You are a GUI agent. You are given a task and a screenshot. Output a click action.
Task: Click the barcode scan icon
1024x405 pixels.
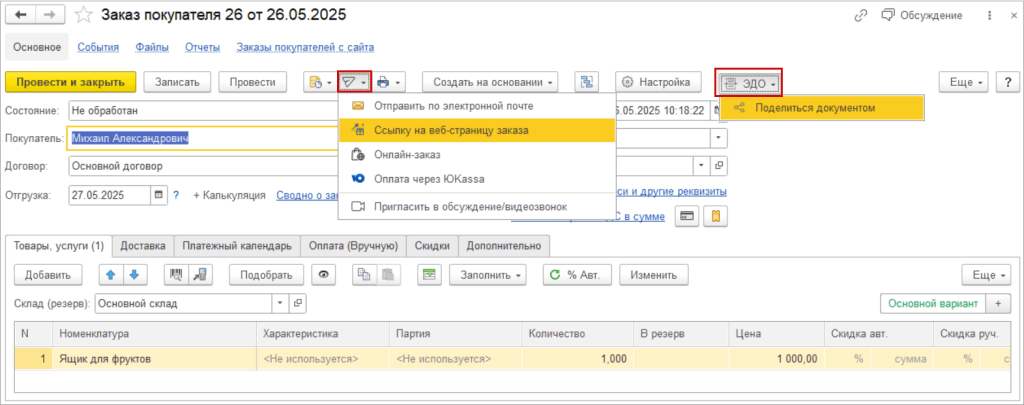[x=178, y=275]
